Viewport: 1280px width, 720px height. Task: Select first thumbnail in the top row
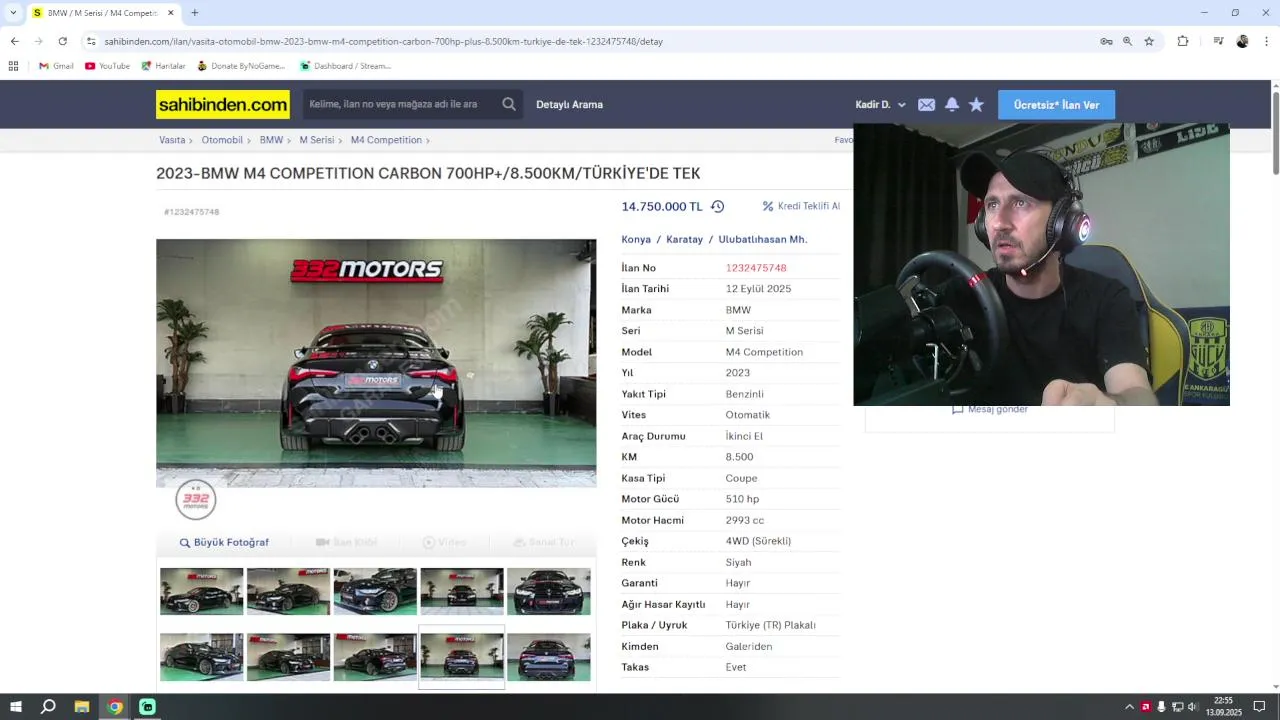(201, 591)
